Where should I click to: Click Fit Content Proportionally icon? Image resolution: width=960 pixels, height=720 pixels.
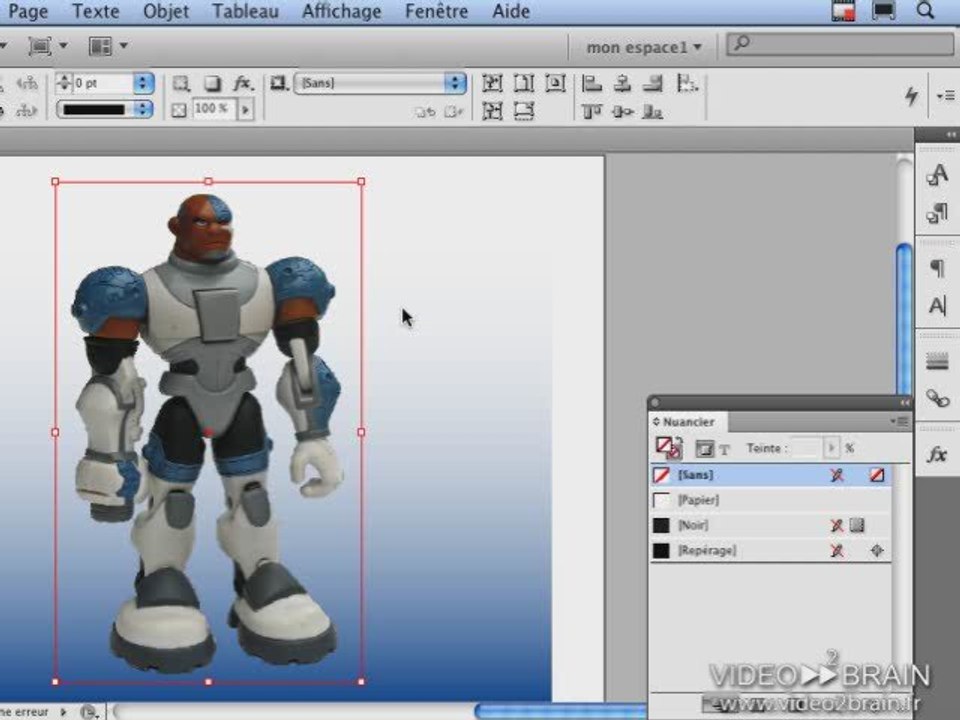click(492, 111)
